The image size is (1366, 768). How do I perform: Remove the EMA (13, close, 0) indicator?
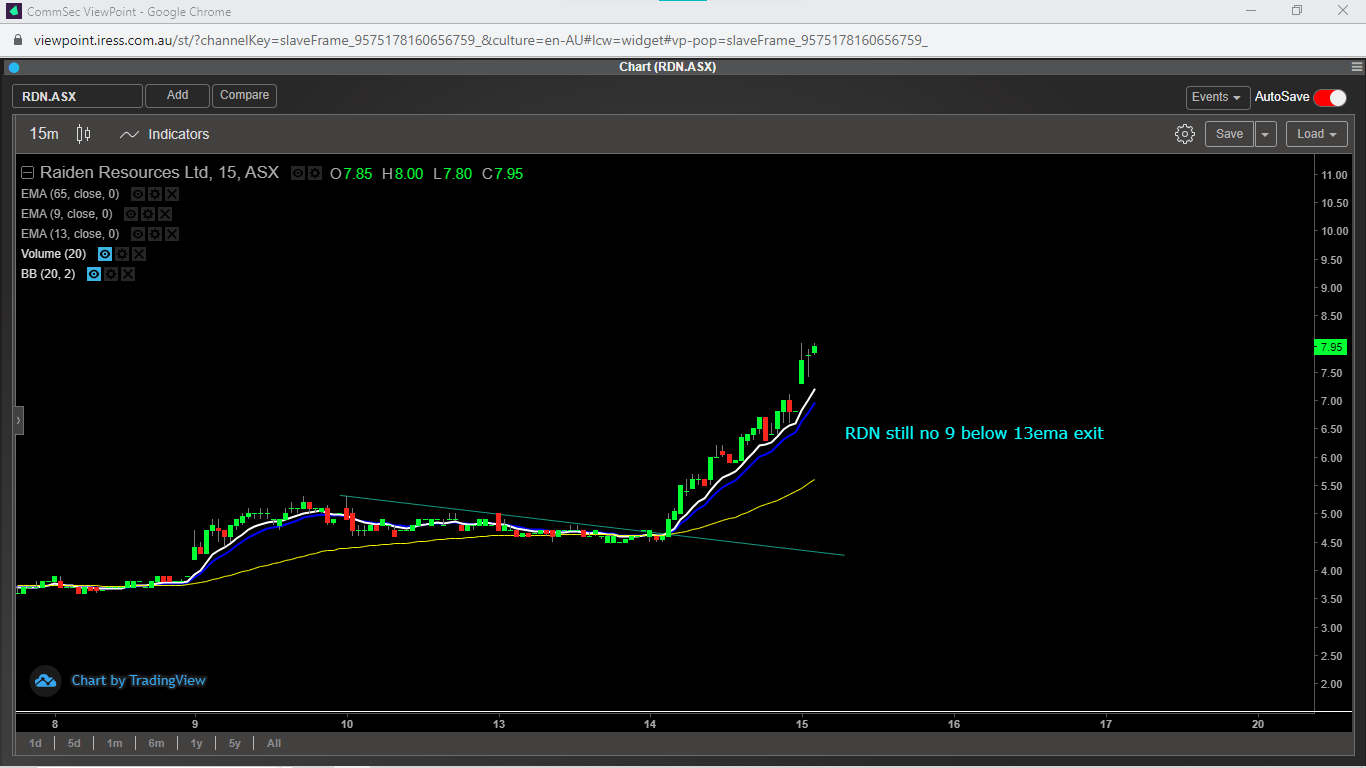[172, 234]
